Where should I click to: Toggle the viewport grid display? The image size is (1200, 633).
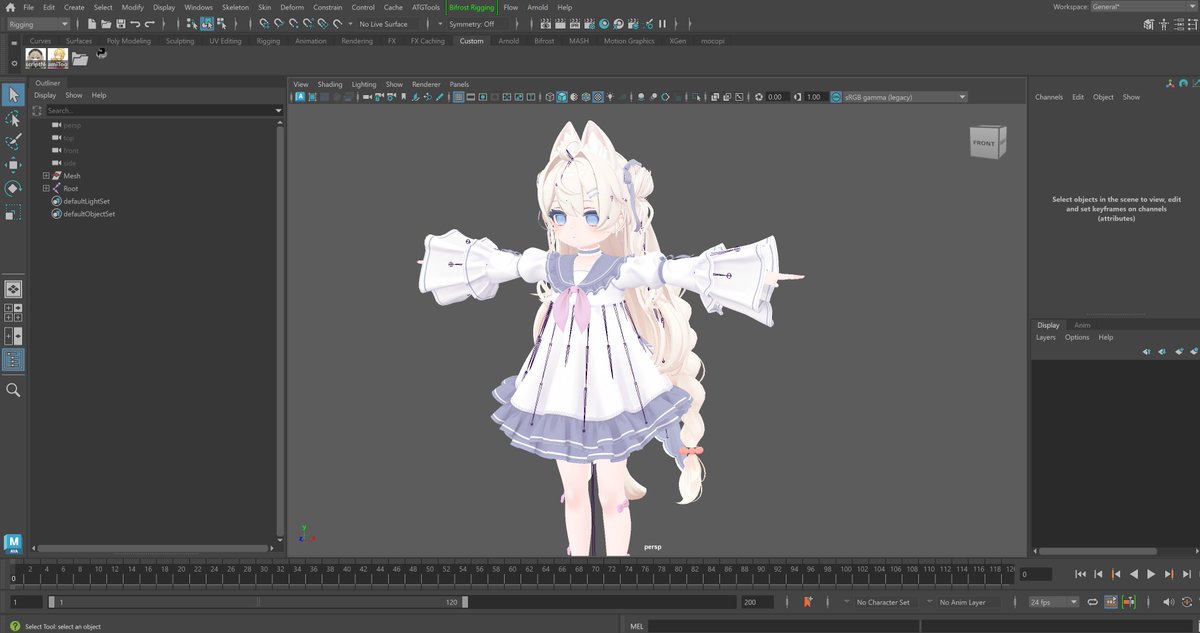coord(459,97)
